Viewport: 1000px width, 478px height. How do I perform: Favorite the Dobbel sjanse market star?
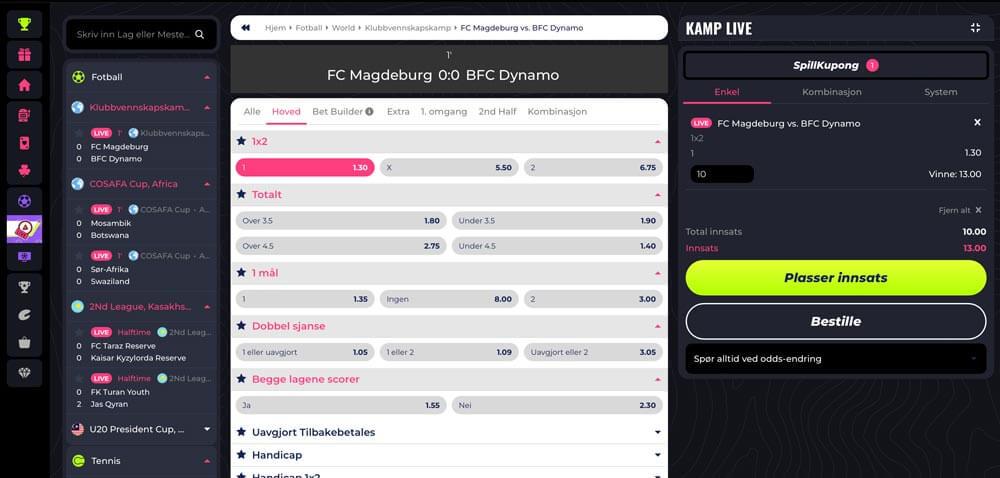click(241, 326)
